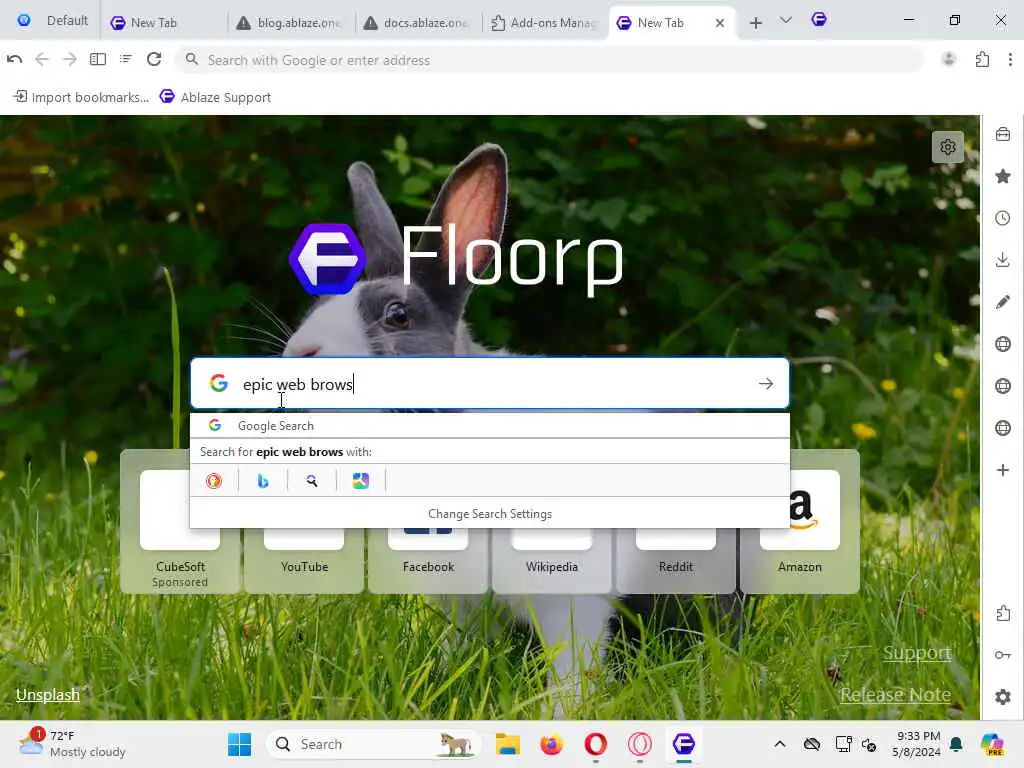
Task: Go forward with the forward arrow
Action: [70, 59]
